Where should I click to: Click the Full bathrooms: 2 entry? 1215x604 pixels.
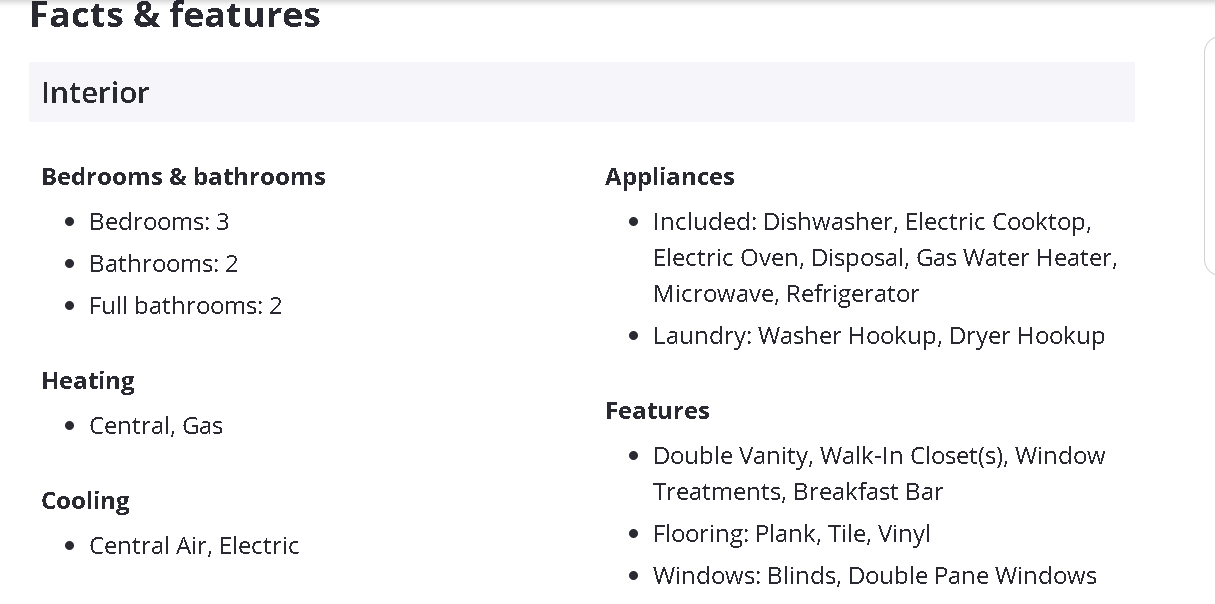185,306
